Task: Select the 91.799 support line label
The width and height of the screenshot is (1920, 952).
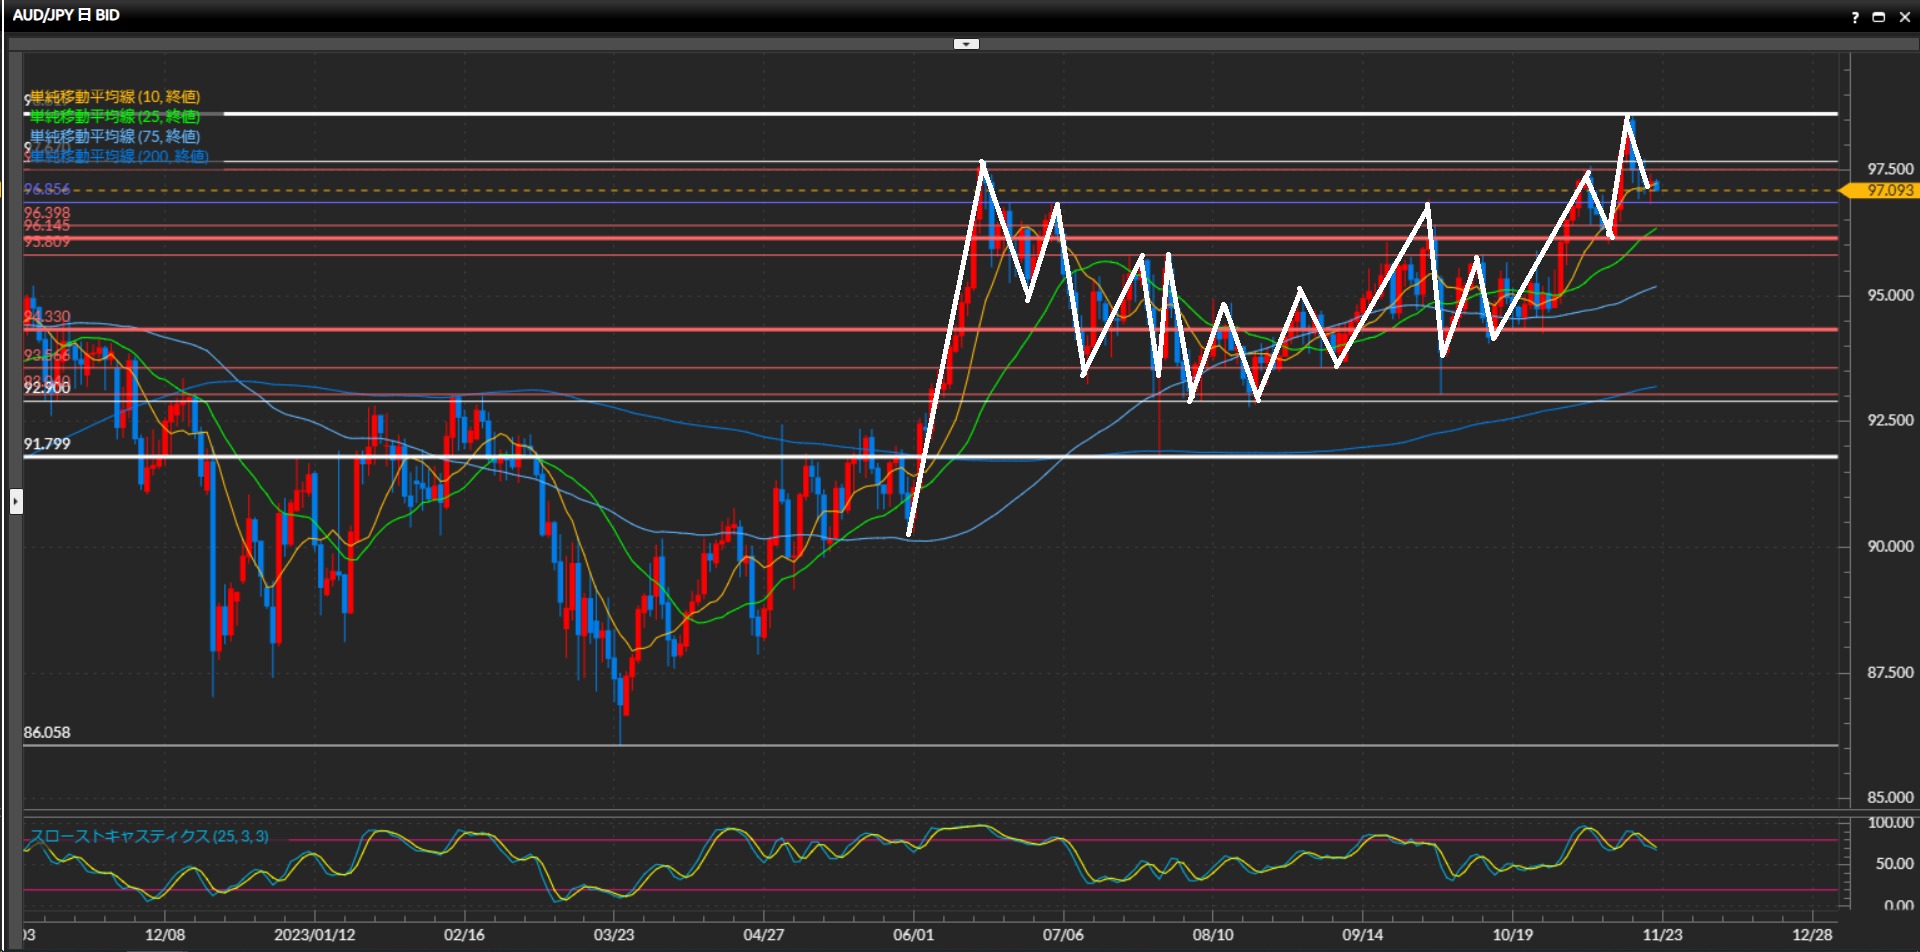Action: (x=47, y=444)
